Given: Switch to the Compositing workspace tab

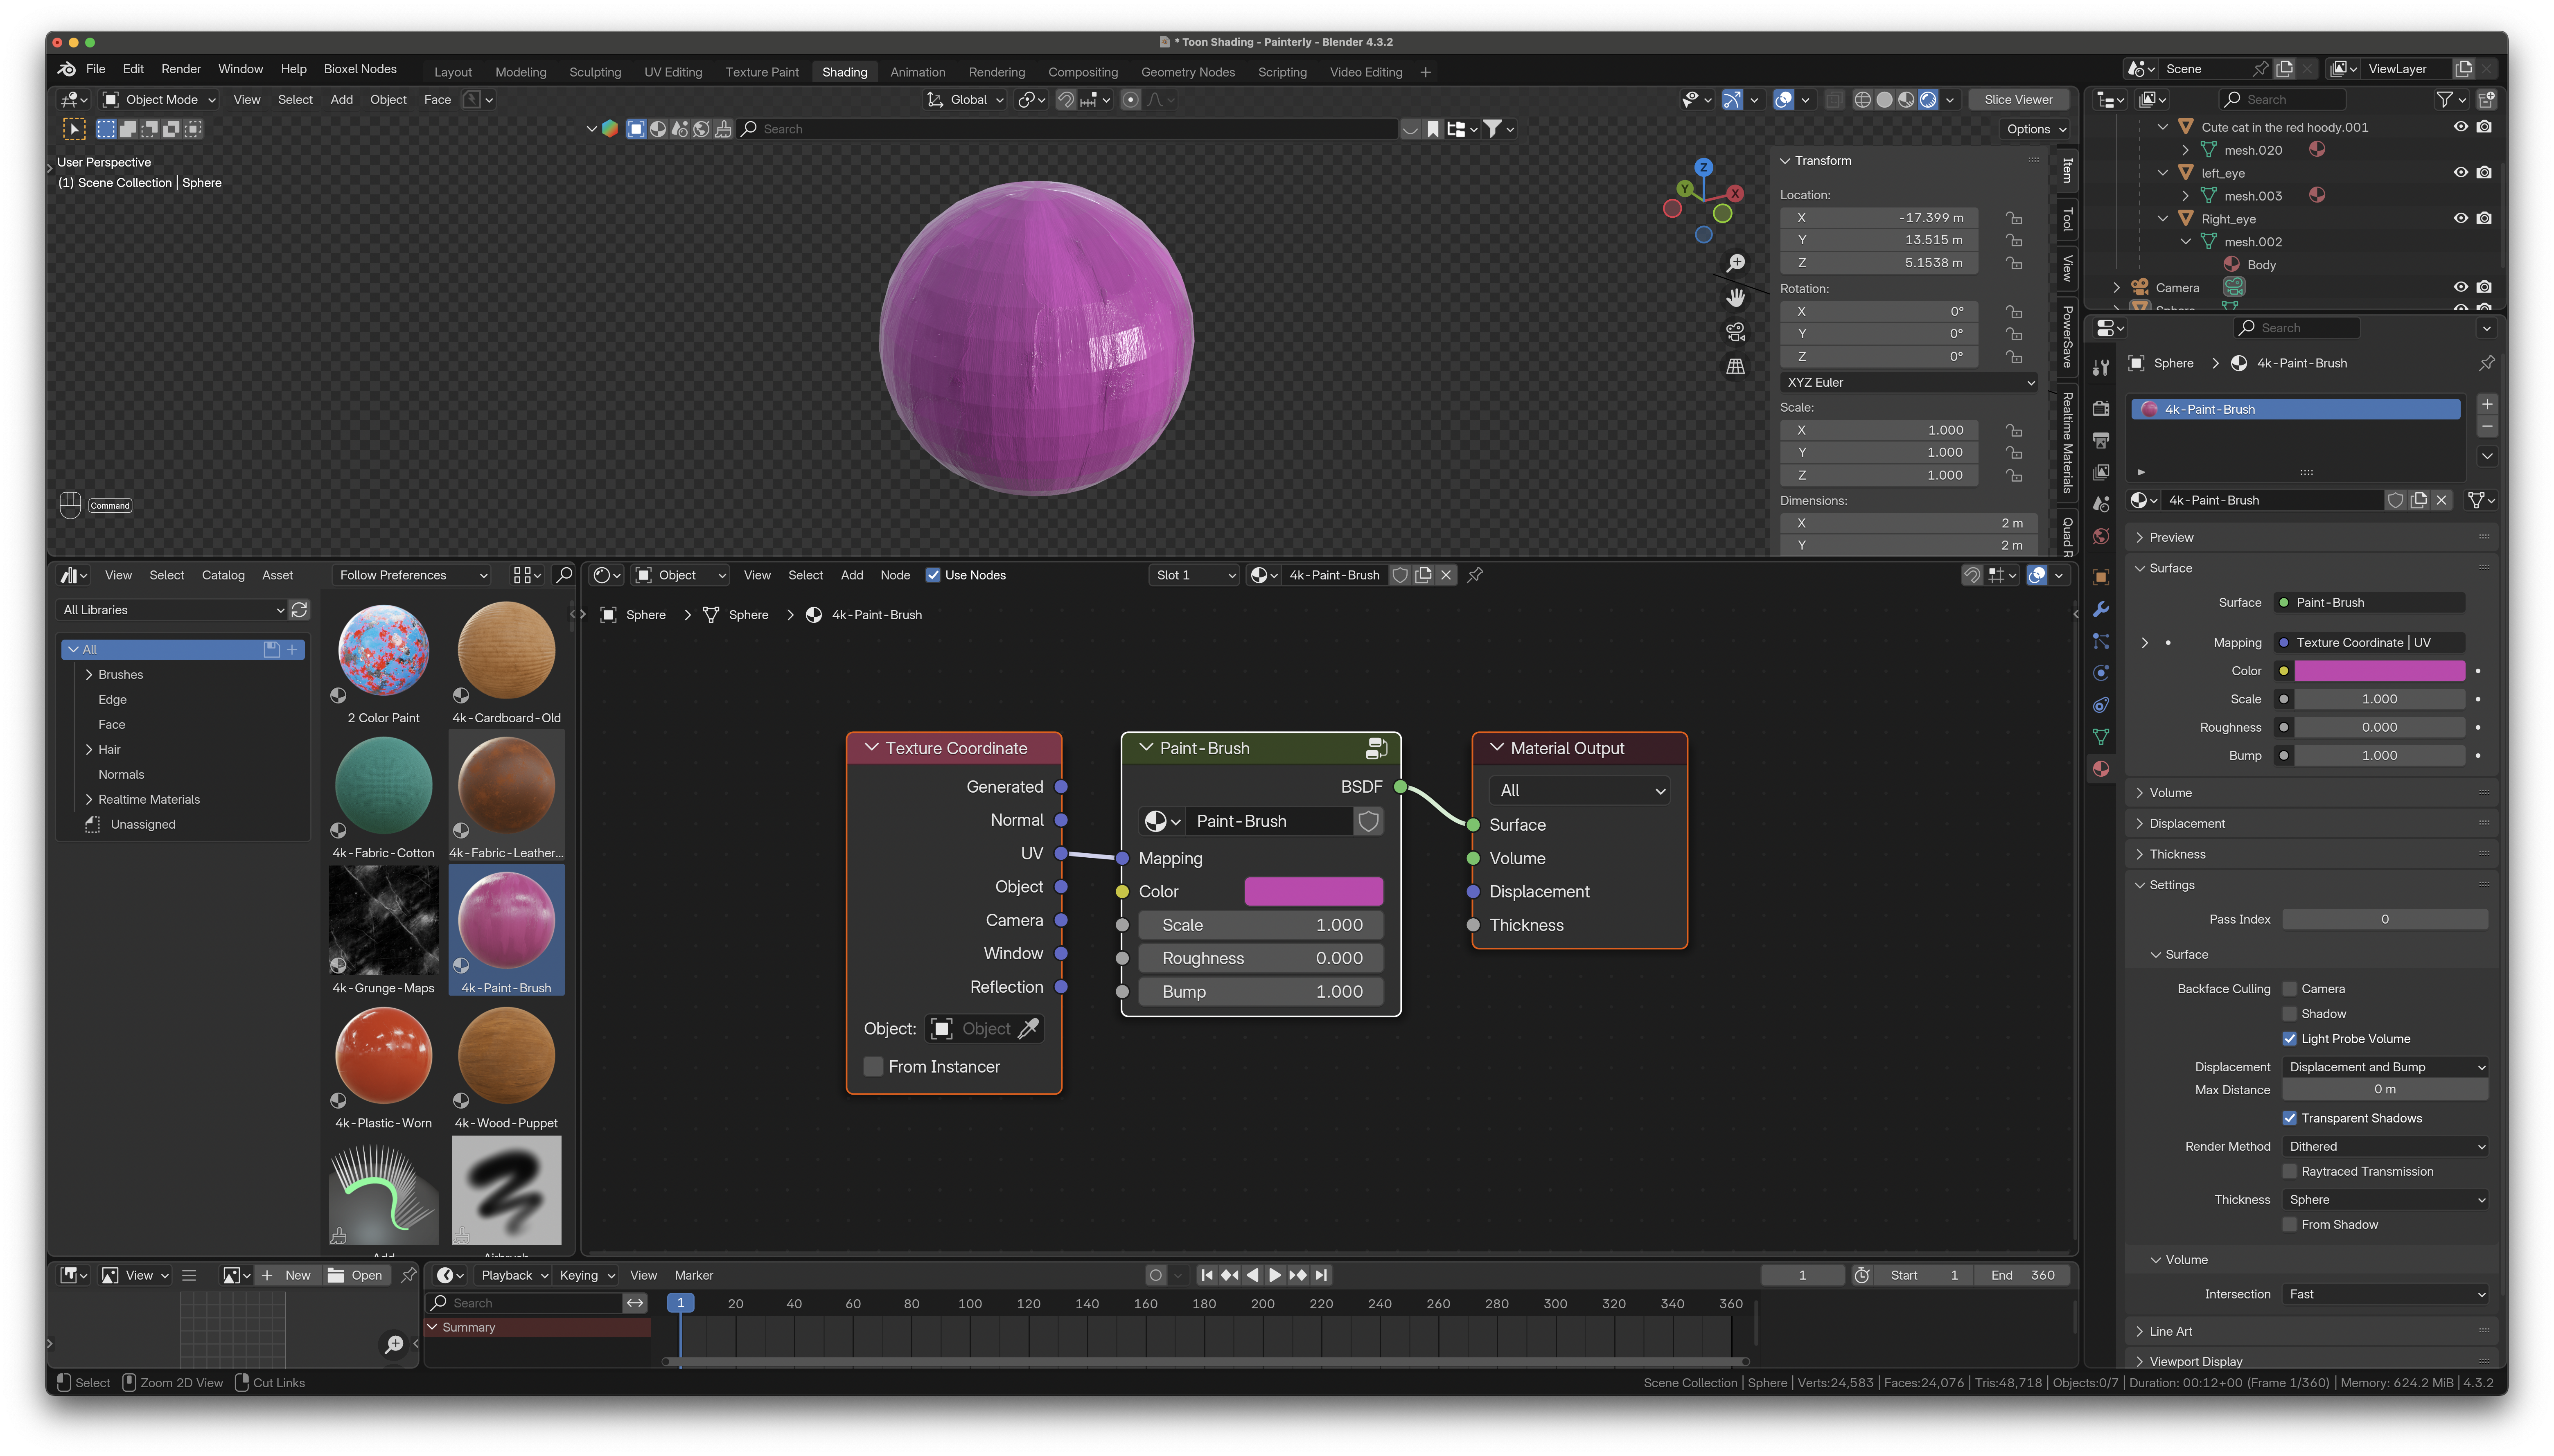Looking at the screenshot, I should (x=1083, y=72).
